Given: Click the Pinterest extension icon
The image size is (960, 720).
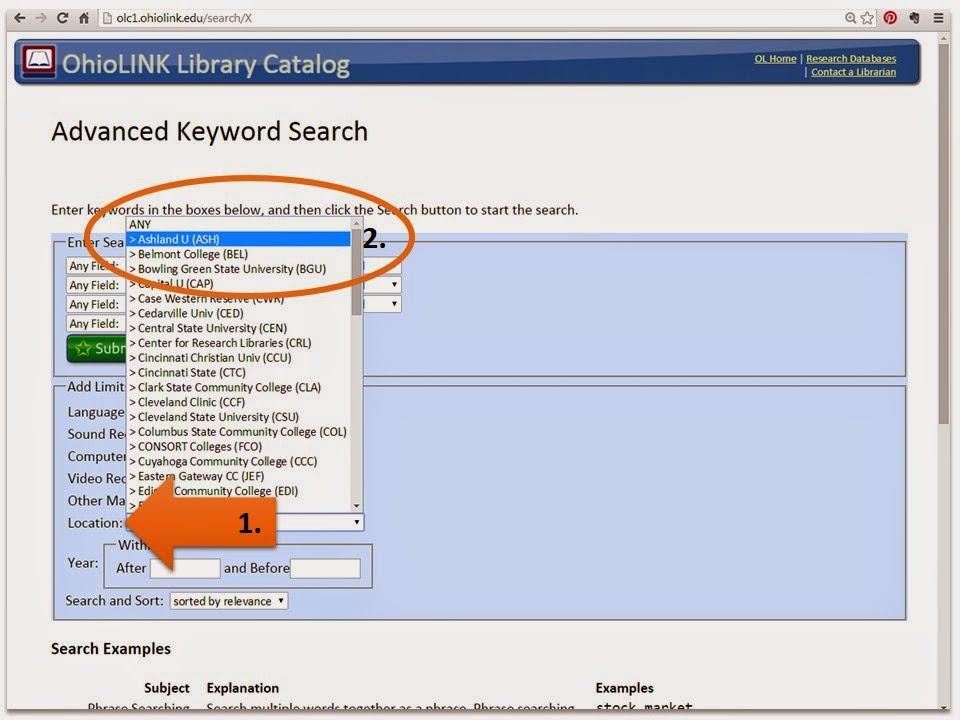Looking at the screenshot, I should coord(890,18).
